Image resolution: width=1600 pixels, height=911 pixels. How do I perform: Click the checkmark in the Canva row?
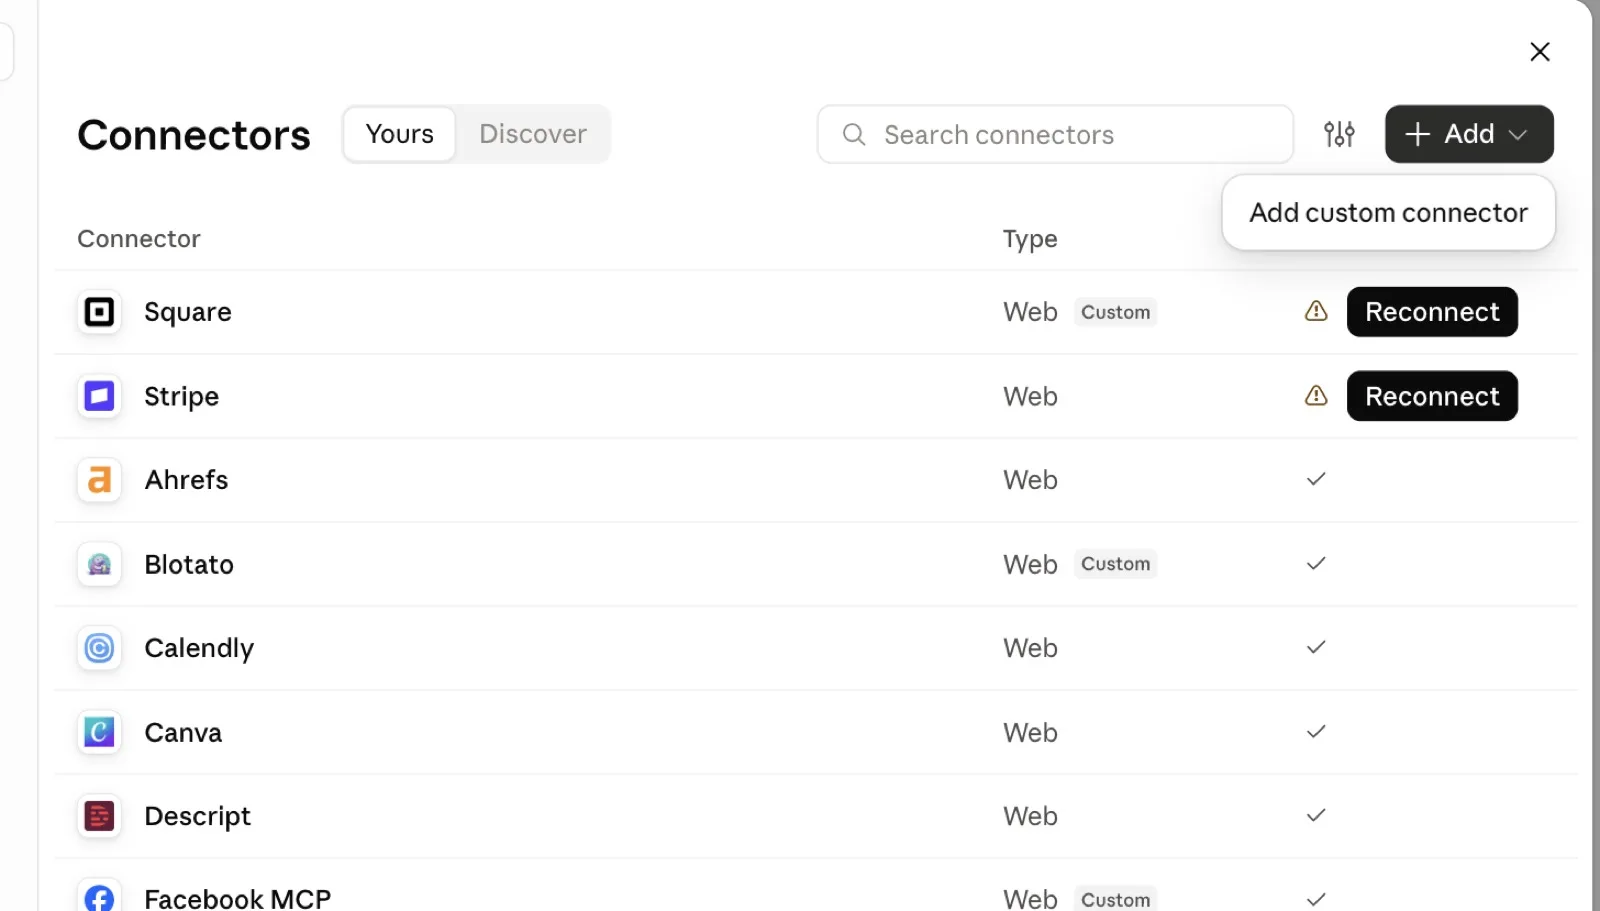click(1316, 731)
